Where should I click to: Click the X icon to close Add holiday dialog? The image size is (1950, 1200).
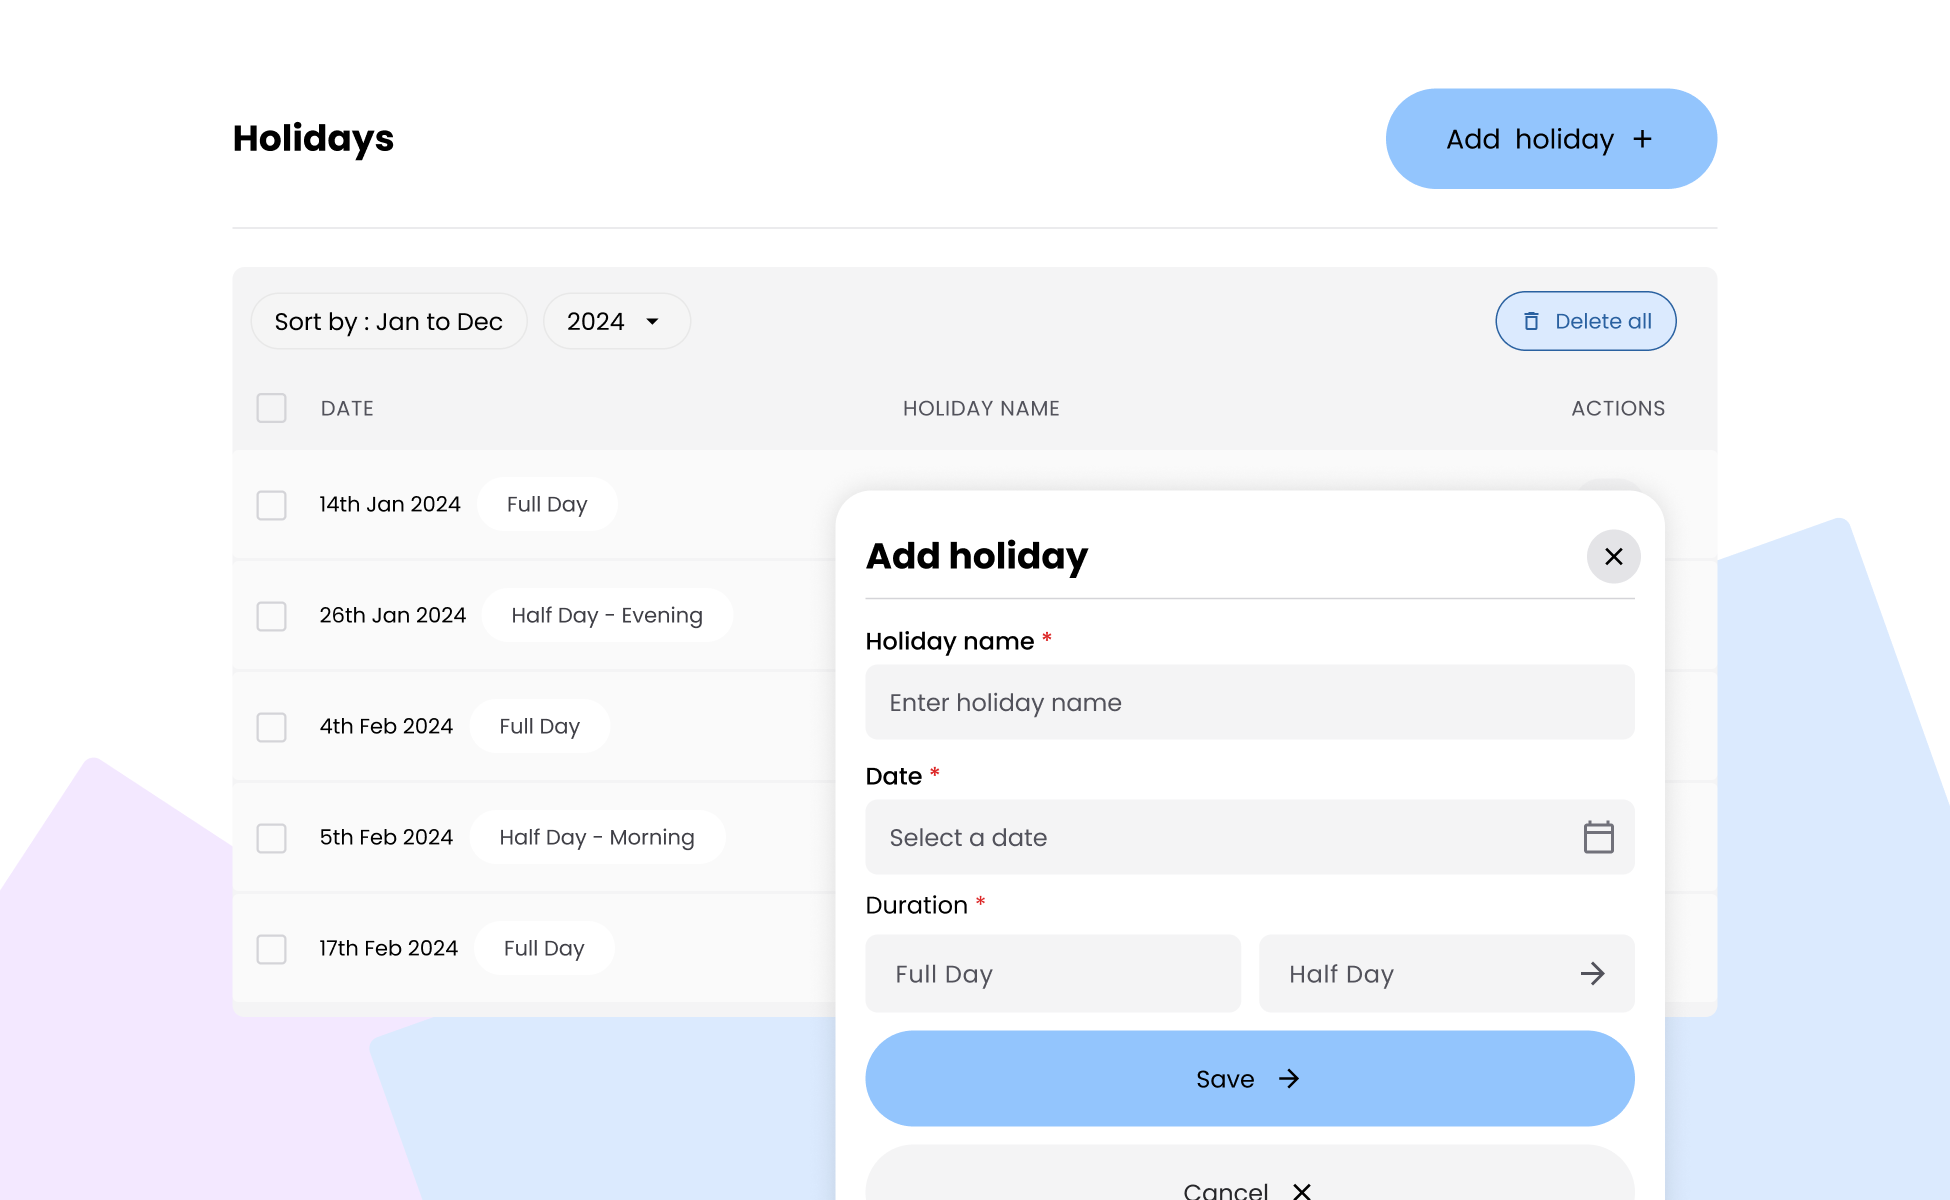pyautogui.click(x=1613, y=556)
